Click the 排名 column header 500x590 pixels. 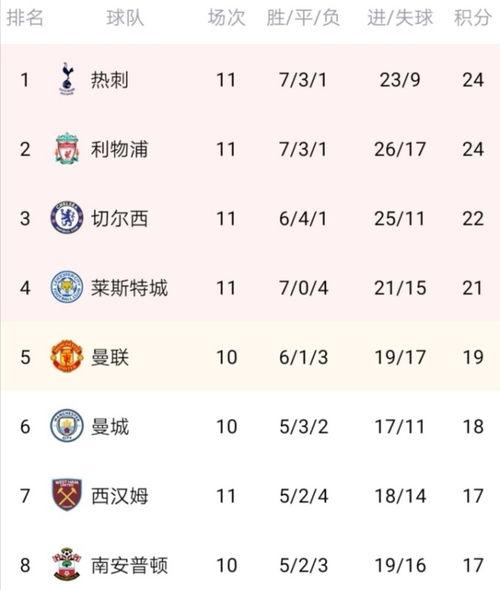click(25, 18)
